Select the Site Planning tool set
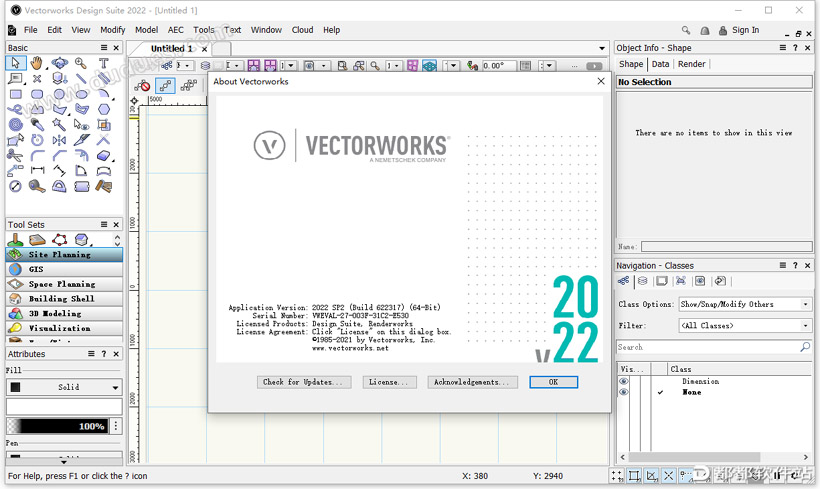The image size is (820, 489). 64,254
